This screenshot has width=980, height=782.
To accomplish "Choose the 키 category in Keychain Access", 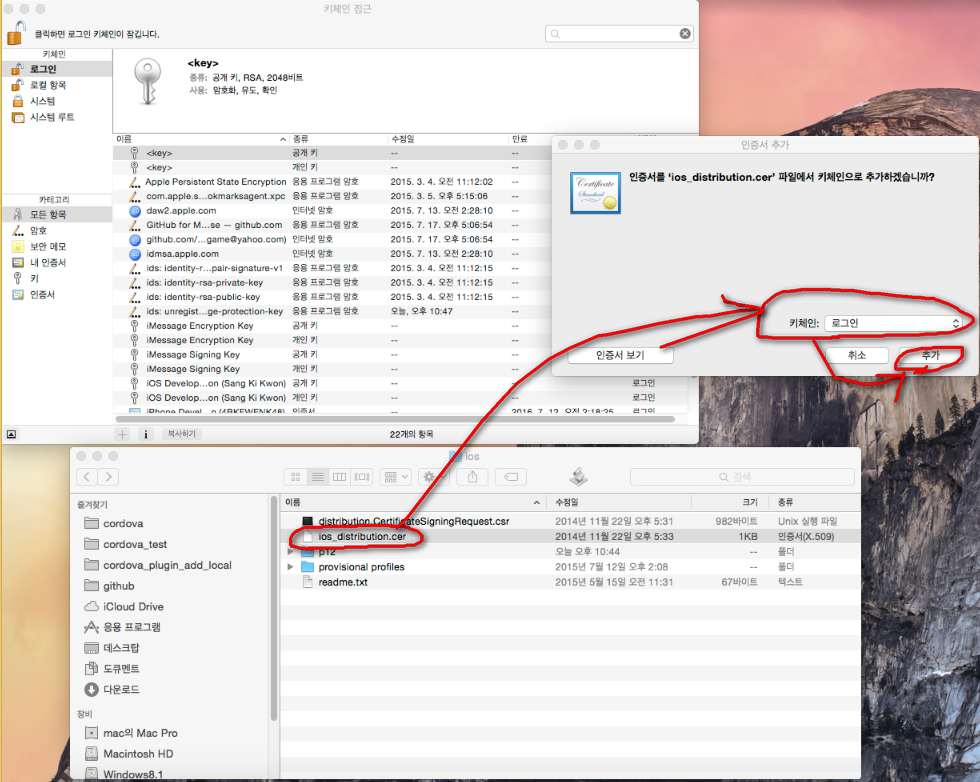I will pyautogui.click(x=57, y=279).
